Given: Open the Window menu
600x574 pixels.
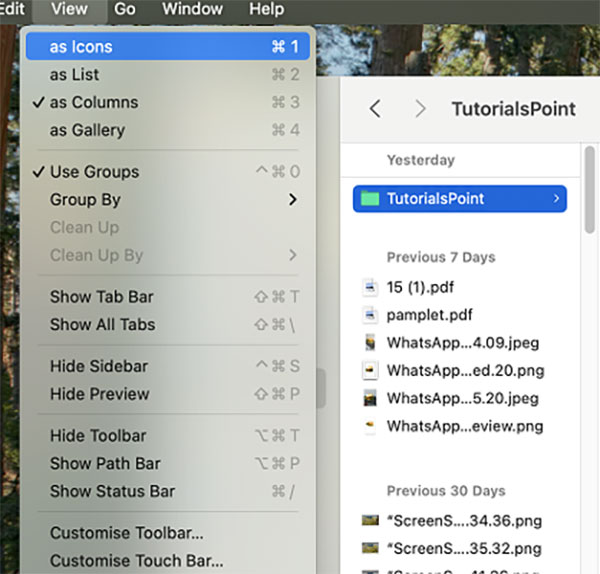Looking at the screenshot, I should point(192,10).
